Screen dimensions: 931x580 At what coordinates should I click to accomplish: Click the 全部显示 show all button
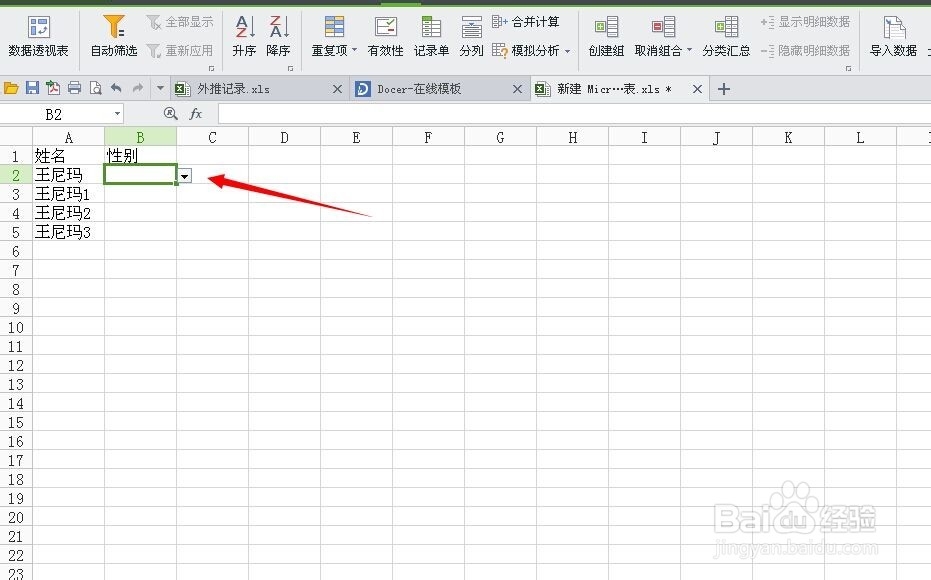(180, 22)
